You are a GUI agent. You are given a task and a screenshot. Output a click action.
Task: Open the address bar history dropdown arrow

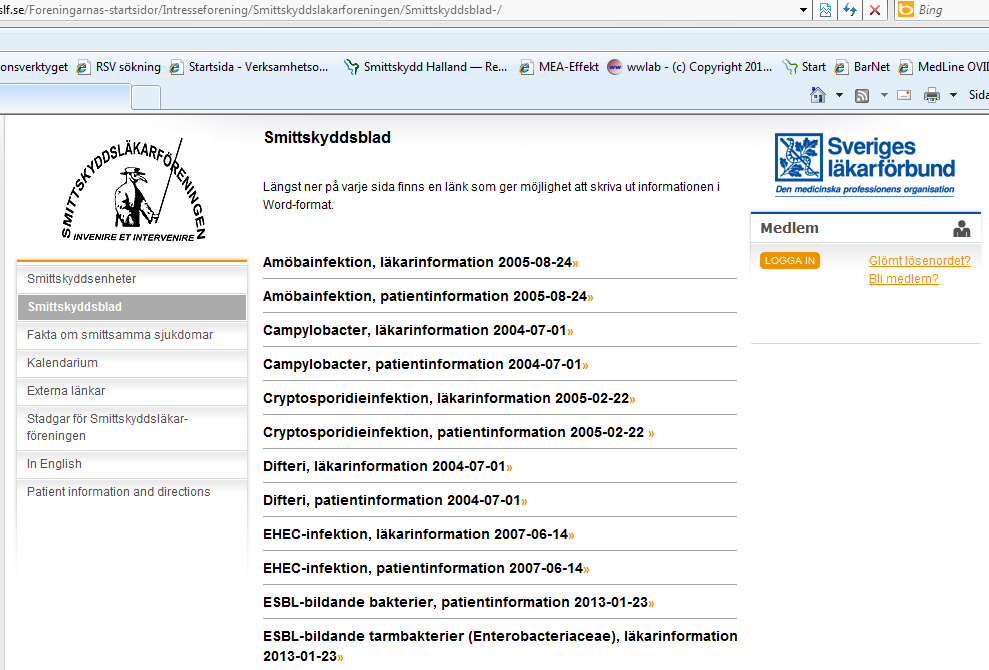803,10
